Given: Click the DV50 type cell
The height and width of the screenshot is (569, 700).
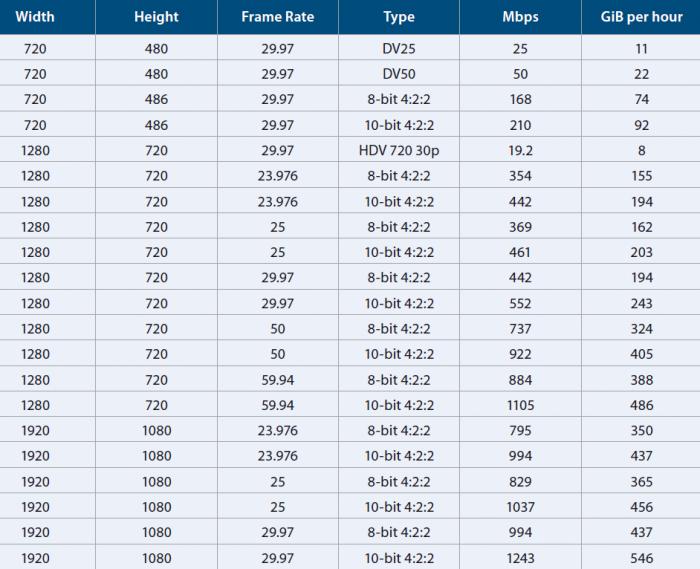Looking at the screenshot, I should (399, 74).
